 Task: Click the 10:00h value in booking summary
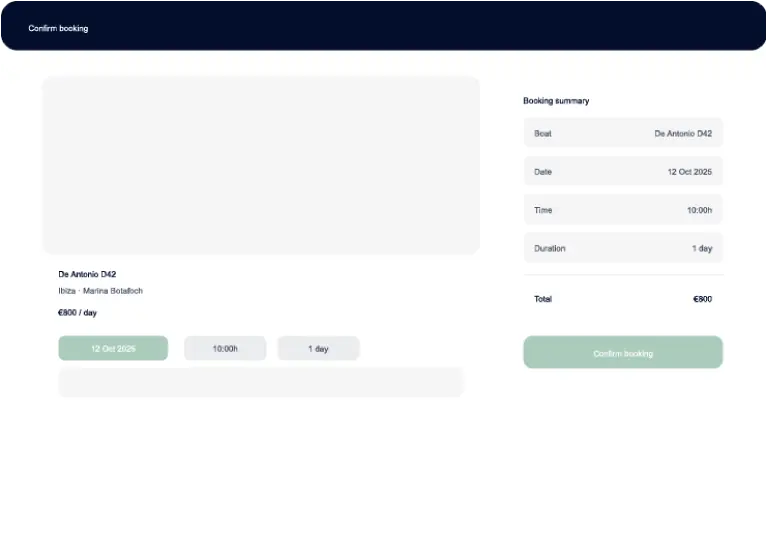[x=699, y=210]
